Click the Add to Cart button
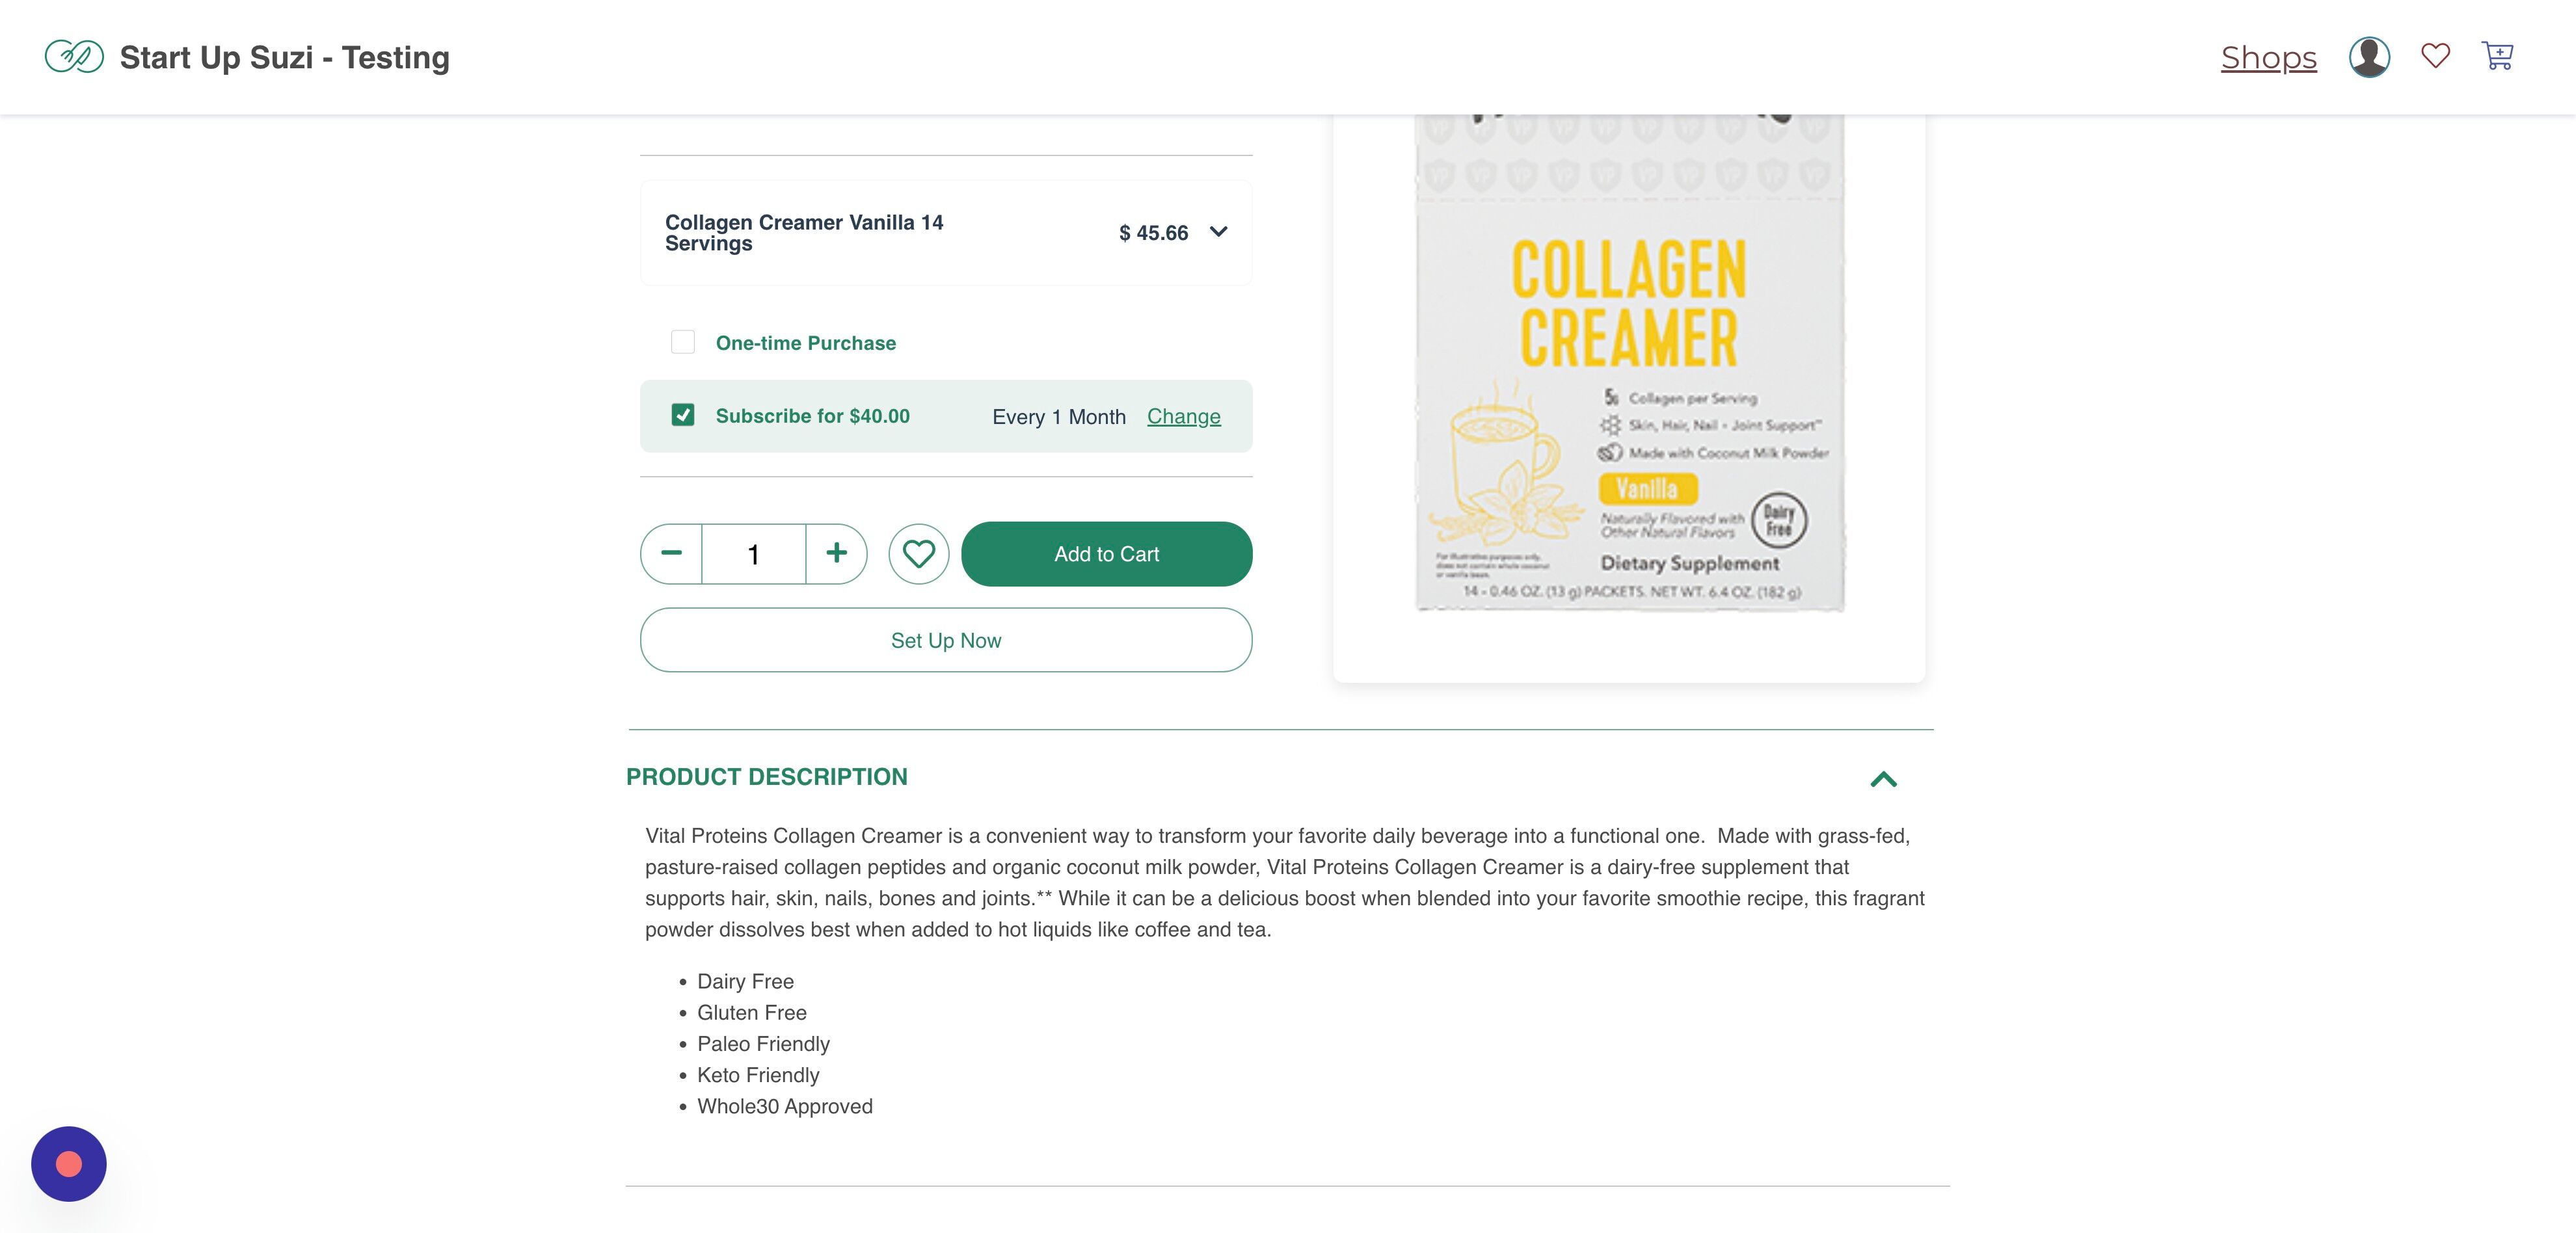Screen dimensions: 2576x1233 1107,554
